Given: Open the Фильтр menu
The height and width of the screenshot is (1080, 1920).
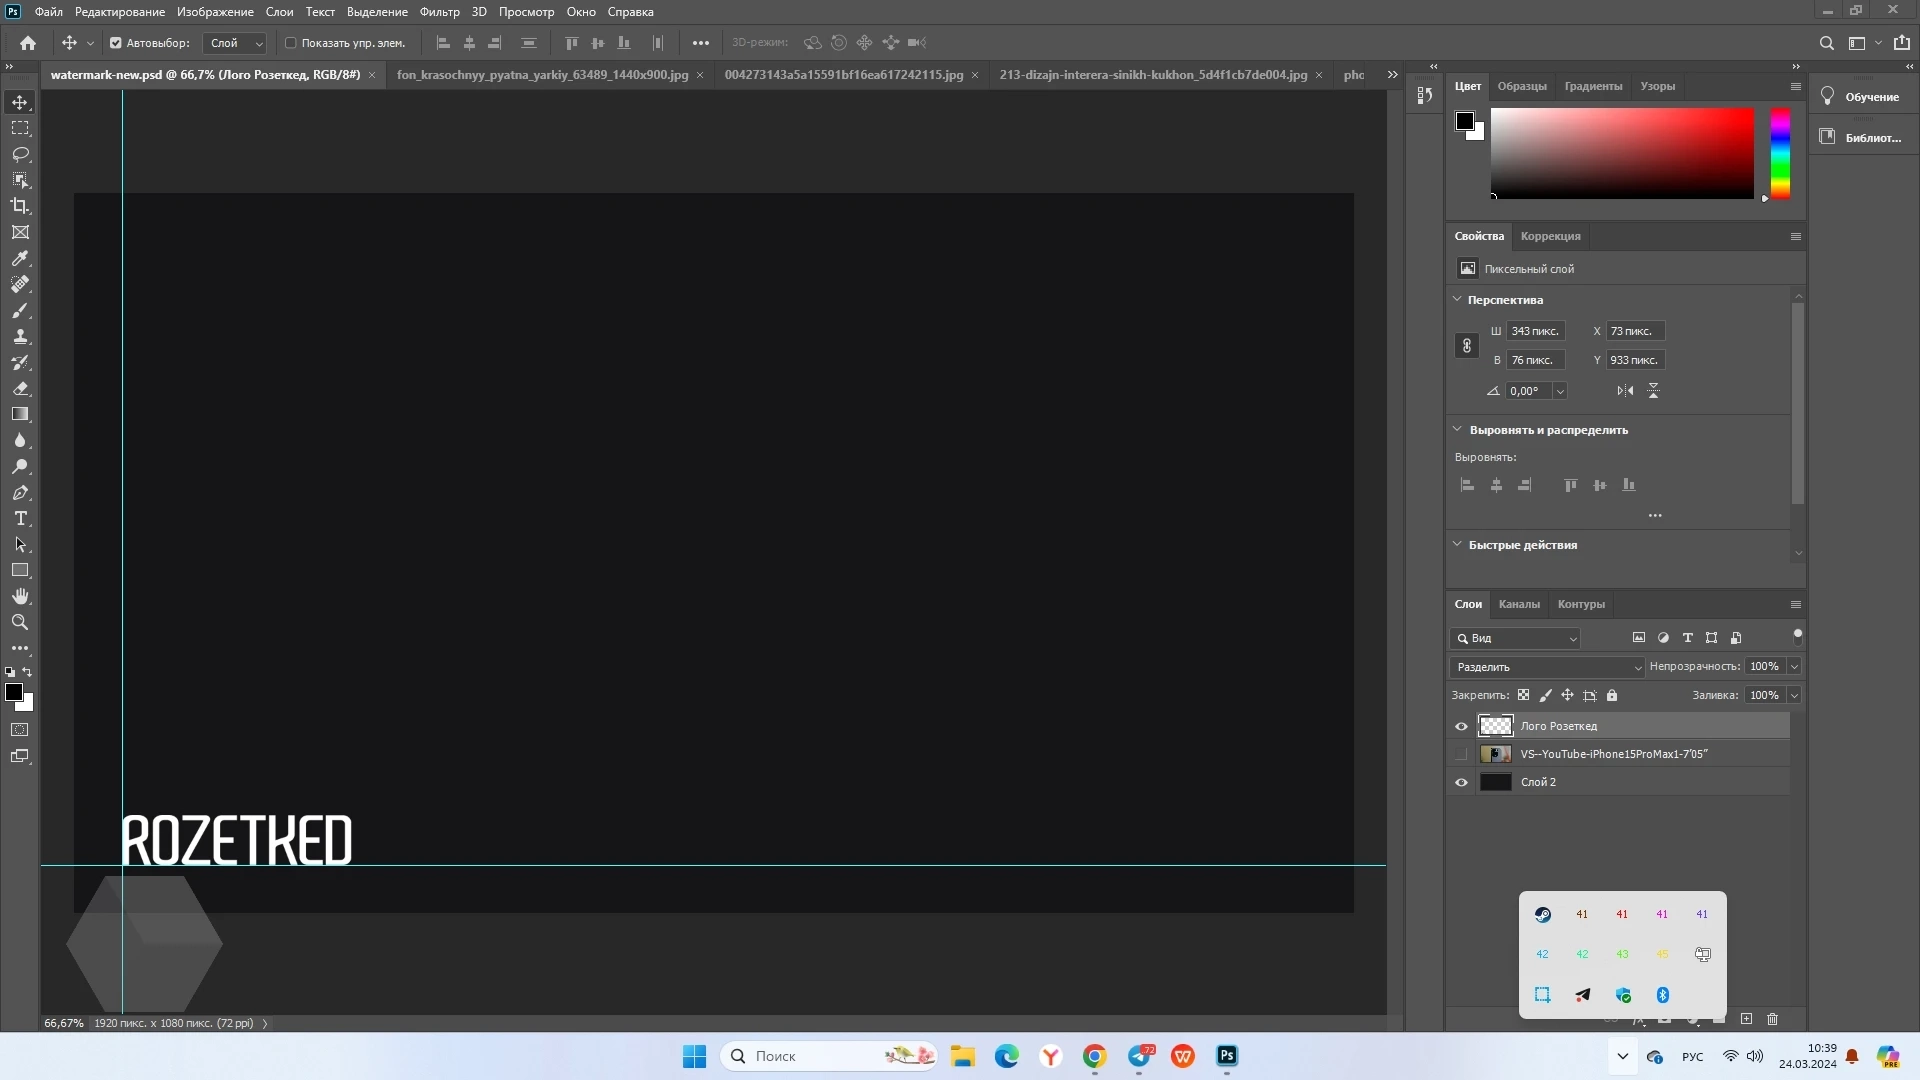Looking at the screenshot, I should coord(439,12).
